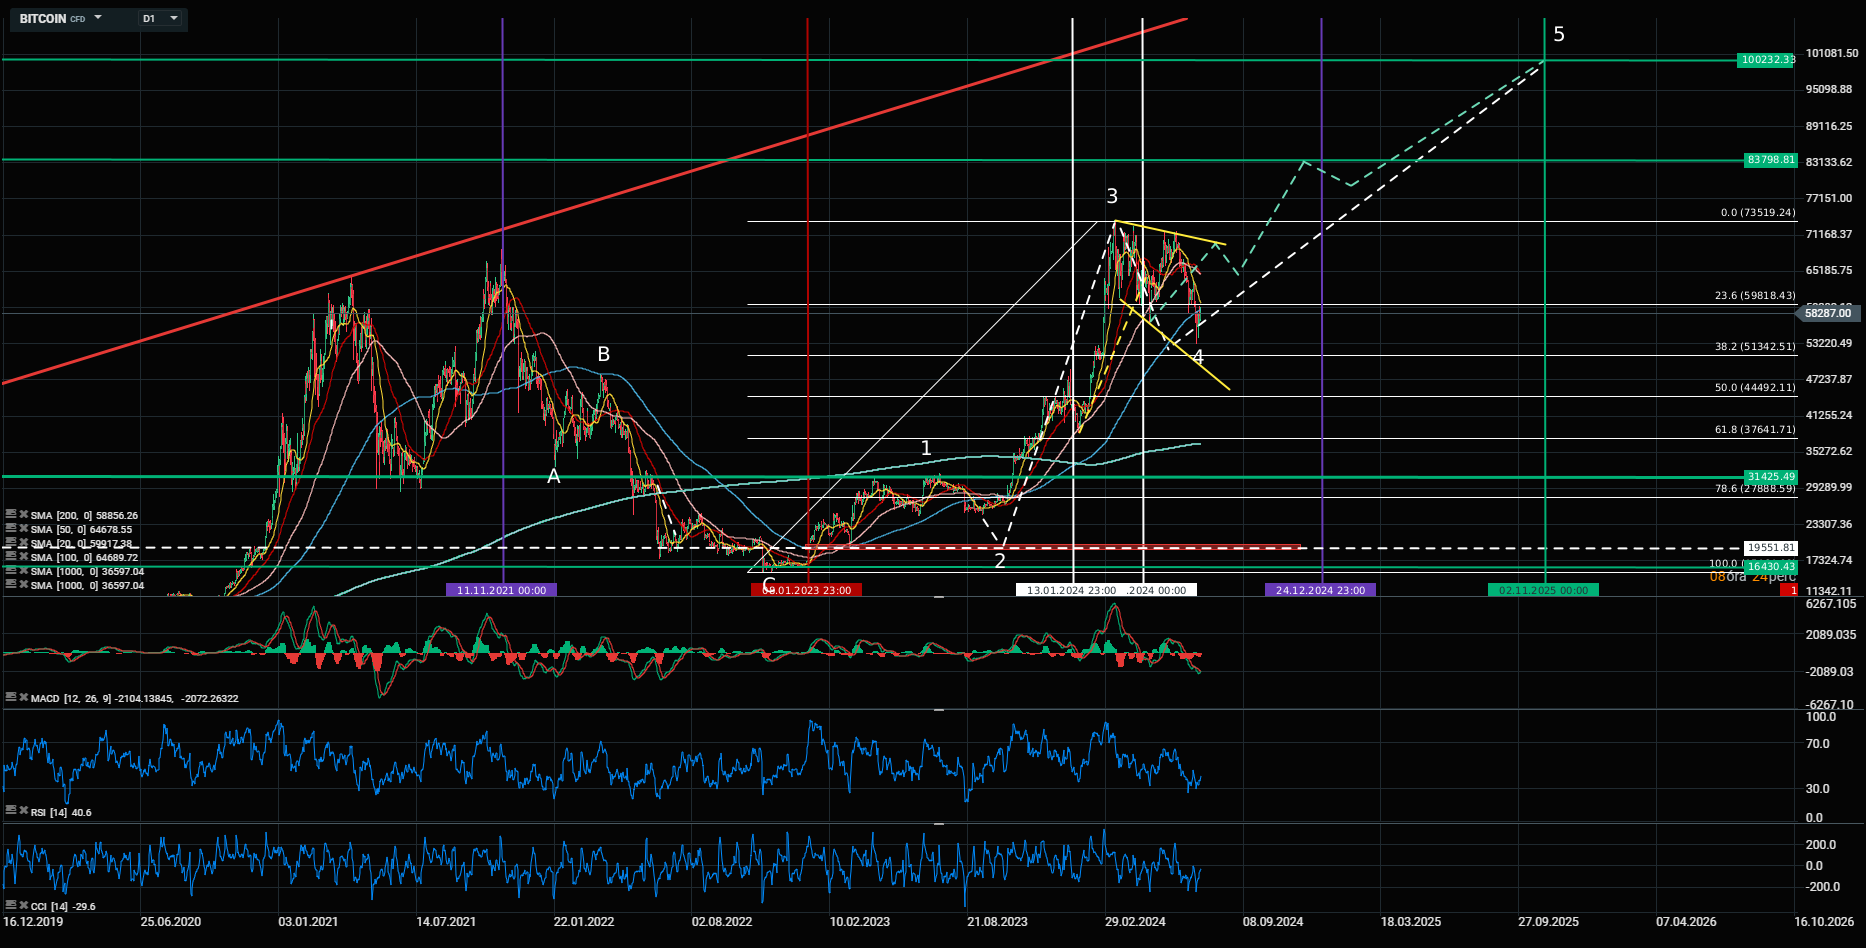Select the wave label 5 text annotation
The width and height of the screenshot is (1866, 948).
1558,35
